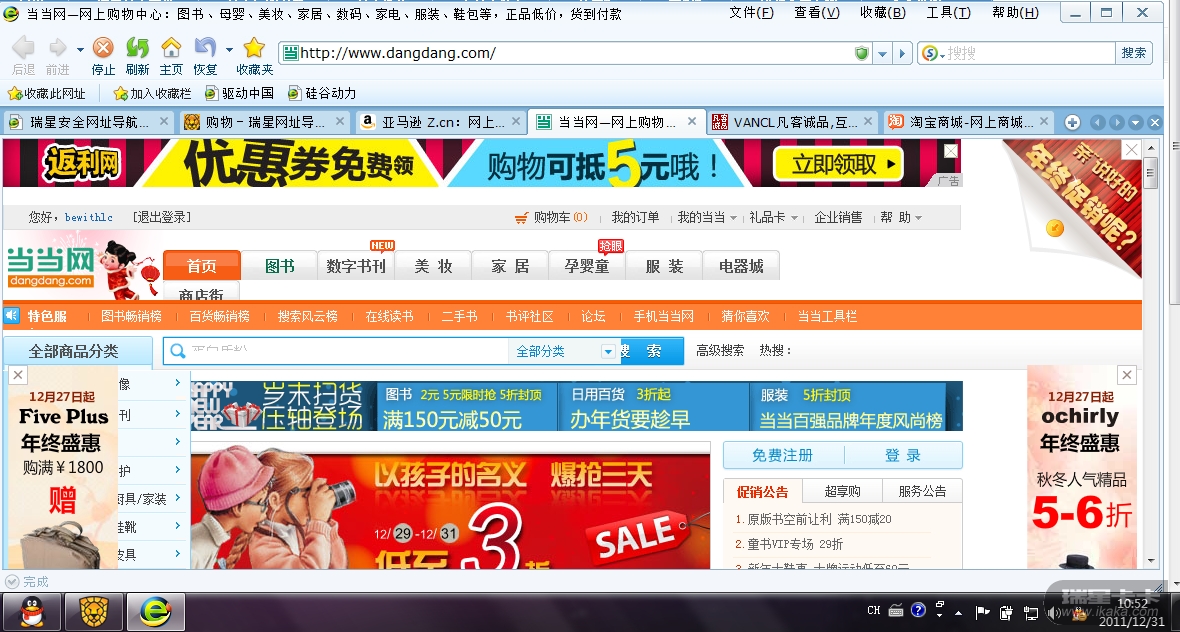Go to home page via house icon

(x=172, y=48)
